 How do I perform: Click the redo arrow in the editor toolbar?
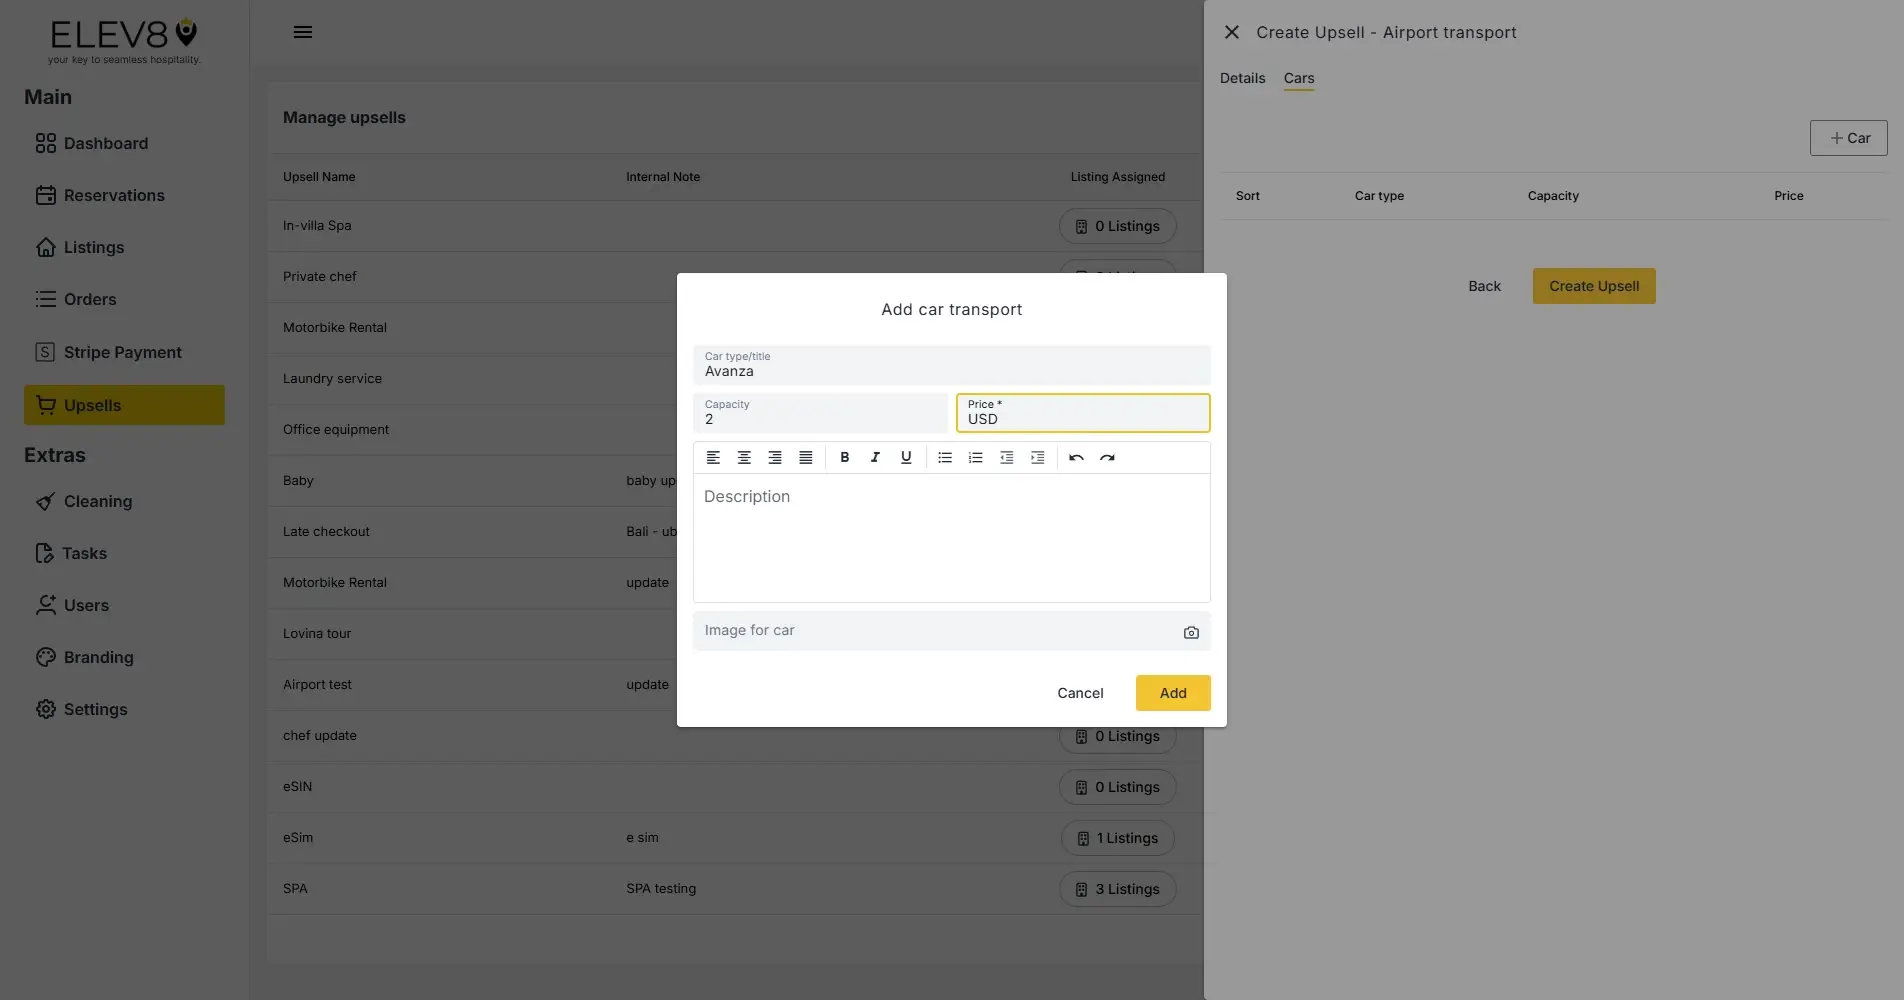pos(1107,457)
